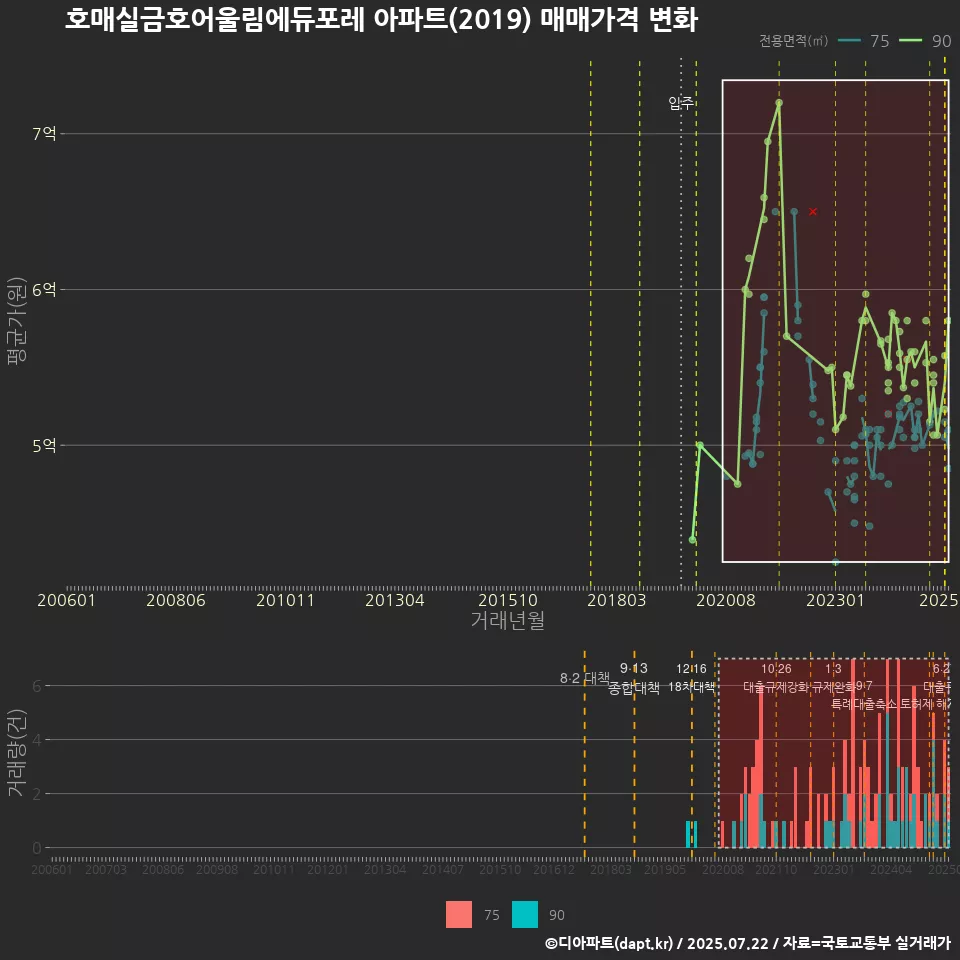Viewport: 960px width, 960px height.
Task: Click the 입주 annotation label
Action: [681, 103]
